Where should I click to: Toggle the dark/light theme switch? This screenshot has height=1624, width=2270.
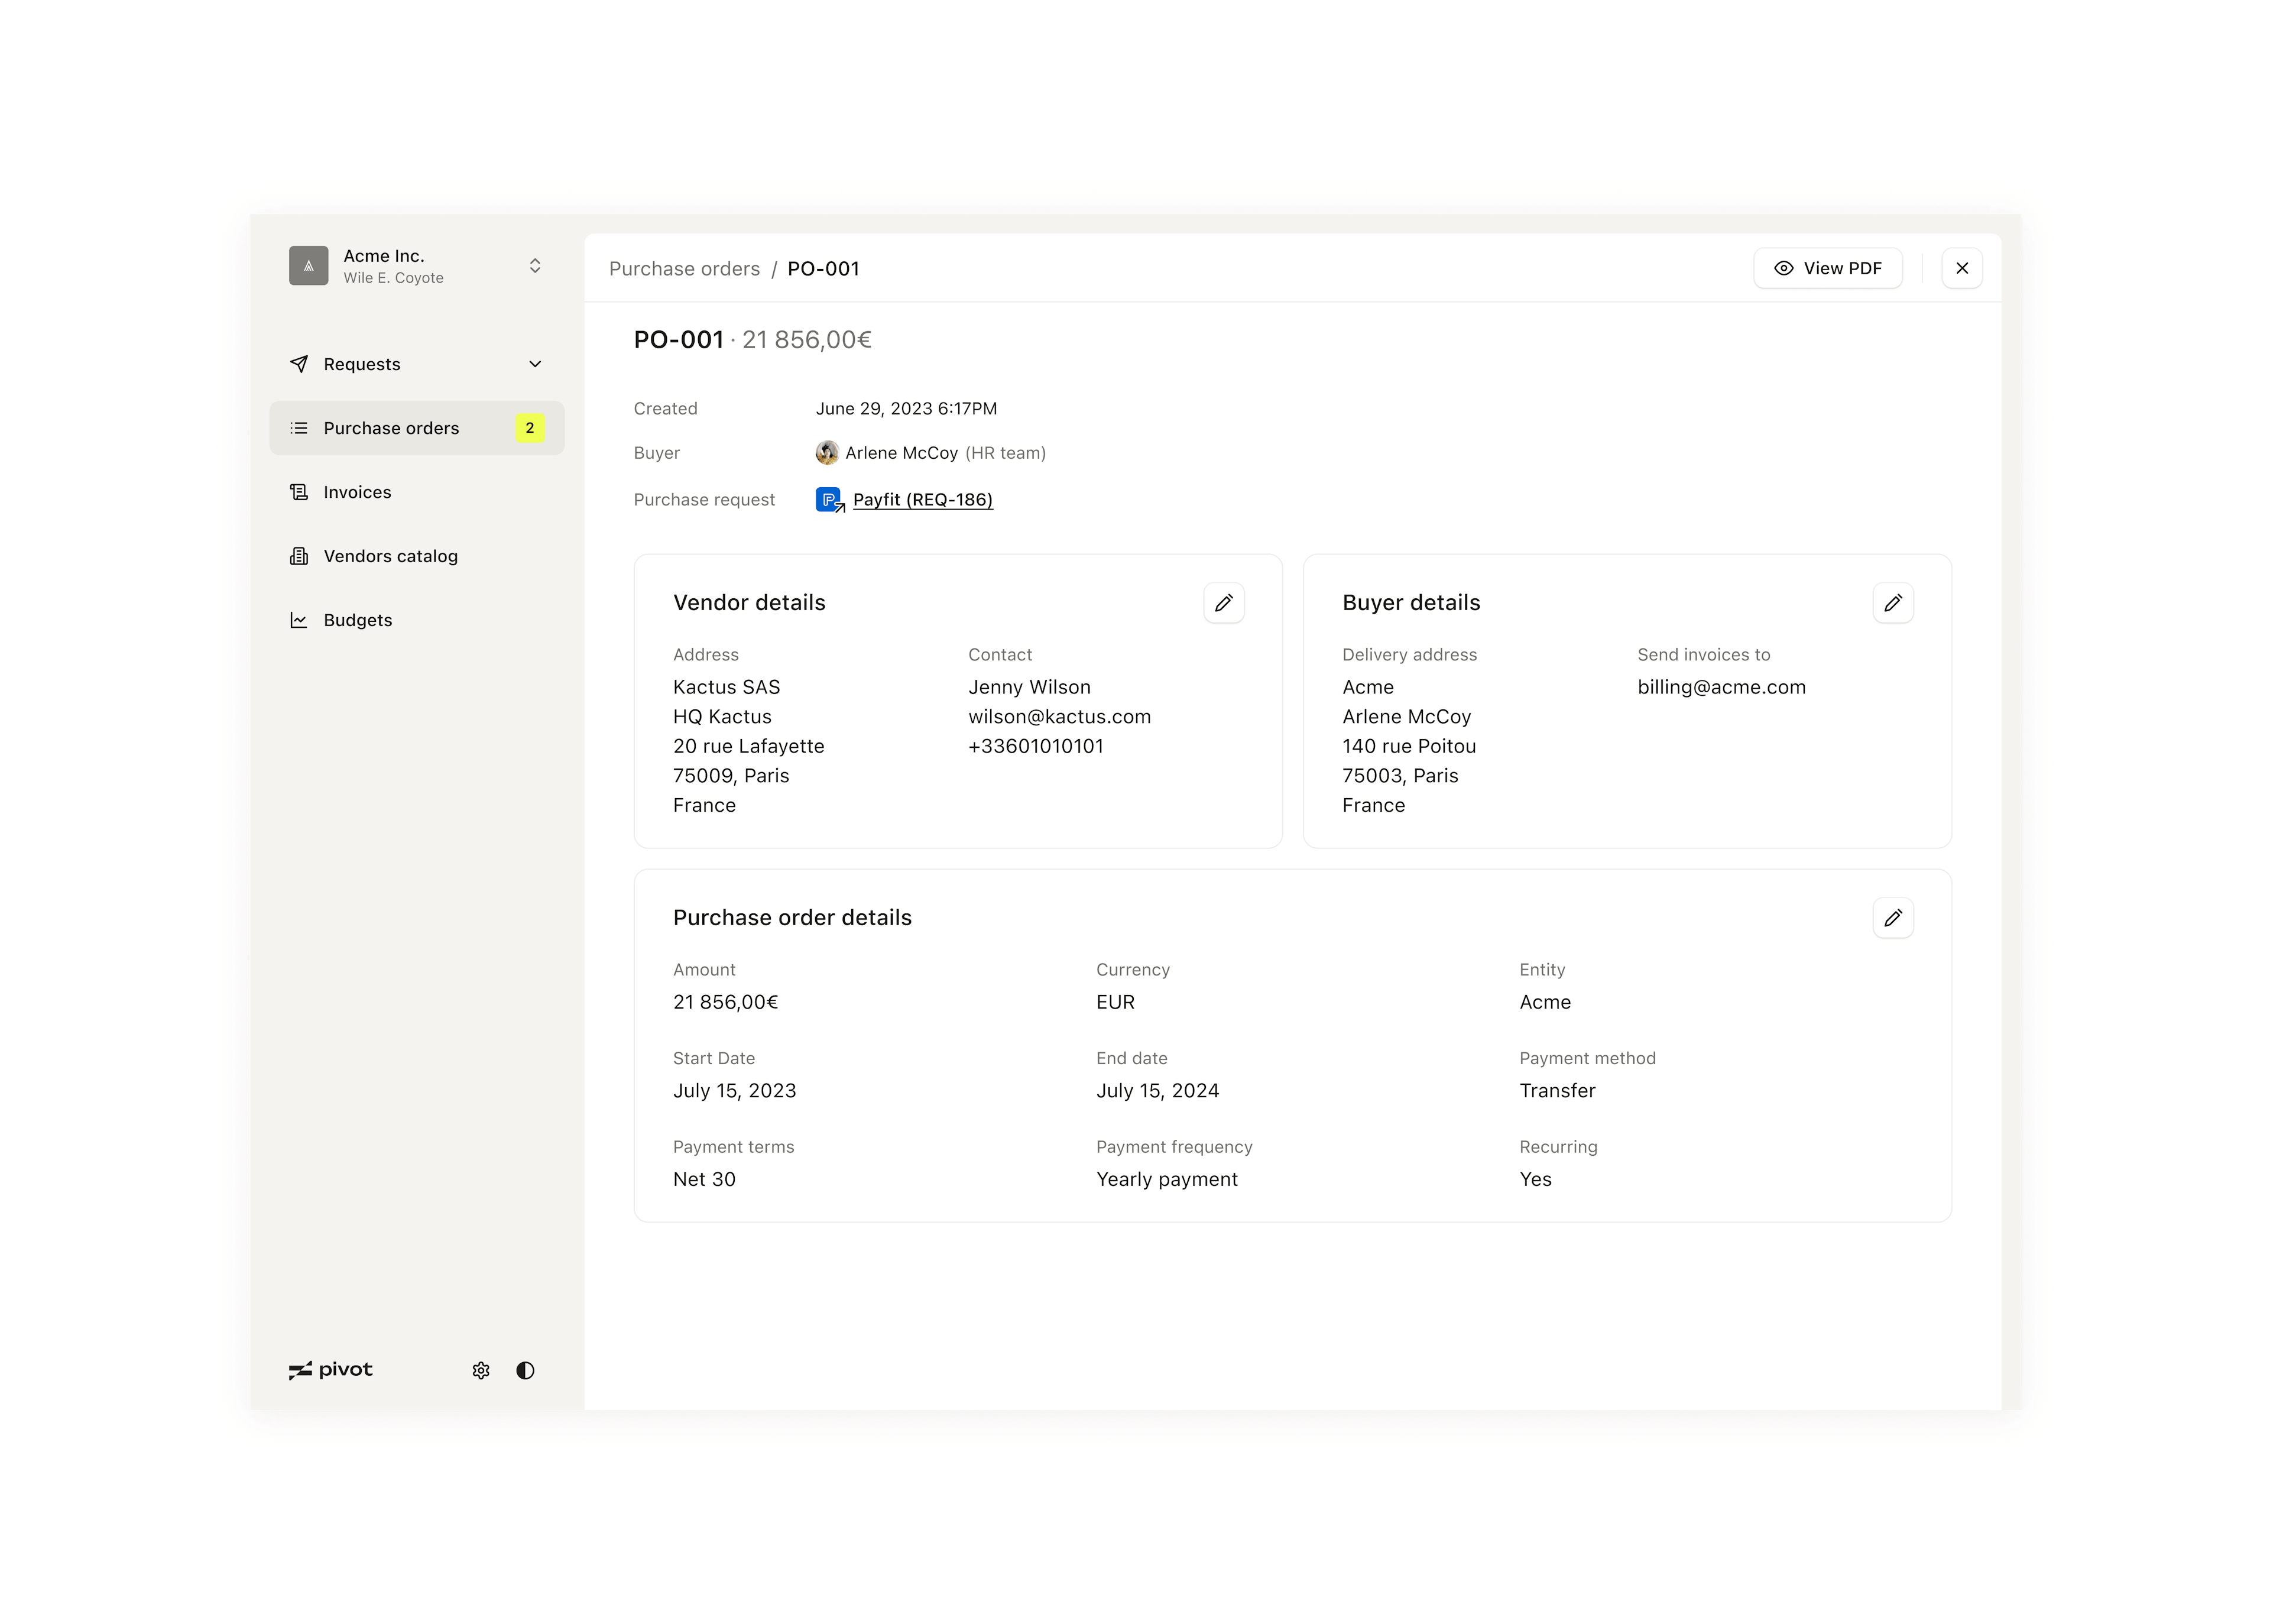point(525,1370)
